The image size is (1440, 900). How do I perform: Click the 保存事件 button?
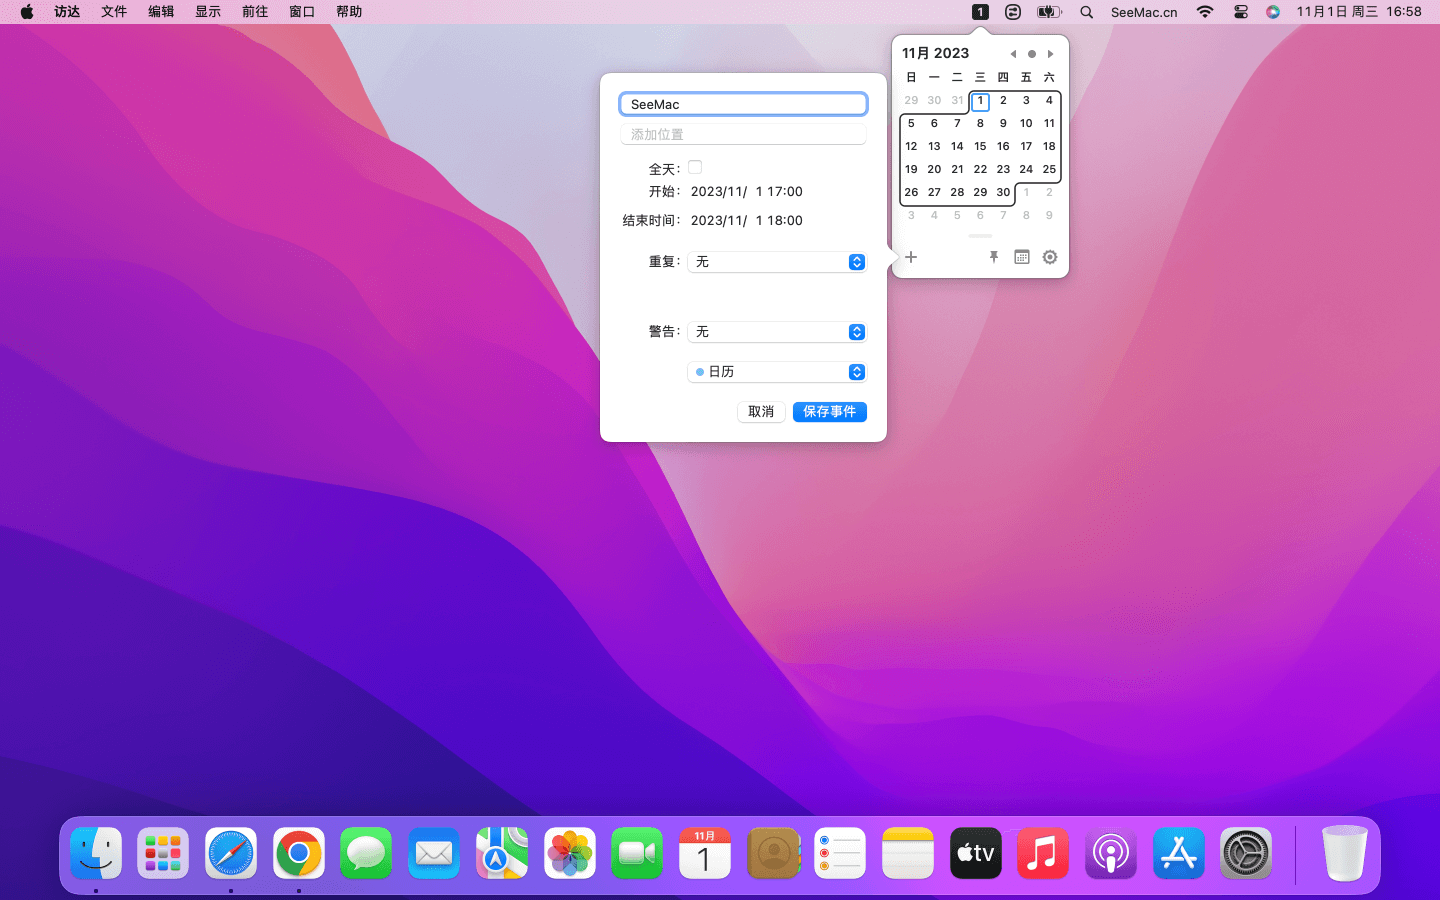point(829,412)
